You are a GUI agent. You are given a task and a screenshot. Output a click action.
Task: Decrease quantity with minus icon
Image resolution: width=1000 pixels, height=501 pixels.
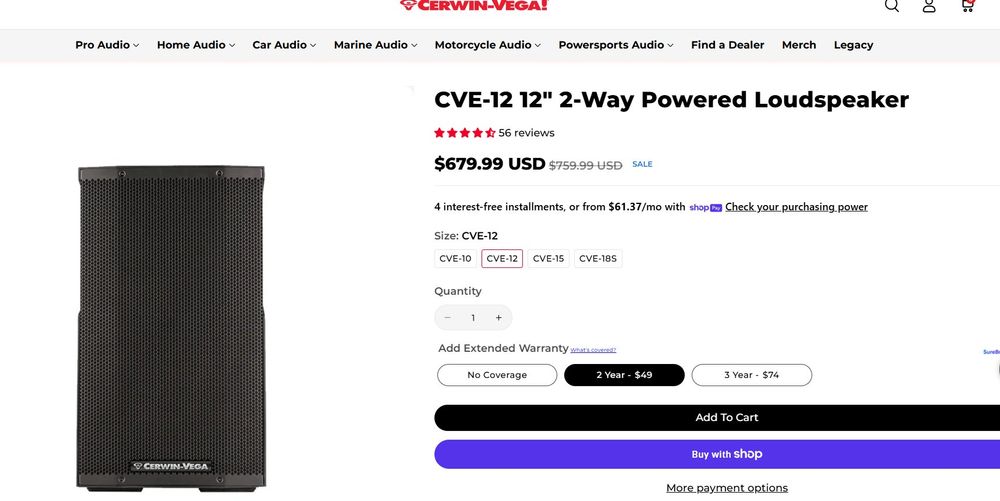pyautogui.click(x=447, y=318)
